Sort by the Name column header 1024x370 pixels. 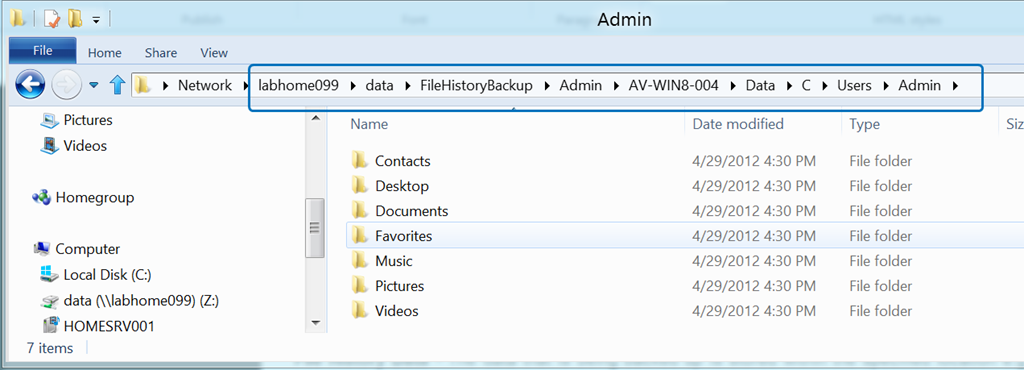(369, 124)
